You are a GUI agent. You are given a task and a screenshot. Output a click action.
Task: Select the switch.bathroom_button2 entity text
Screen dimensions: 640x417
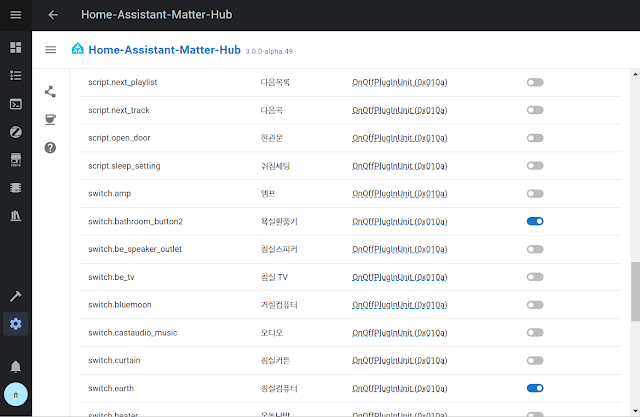coord(136,222)
